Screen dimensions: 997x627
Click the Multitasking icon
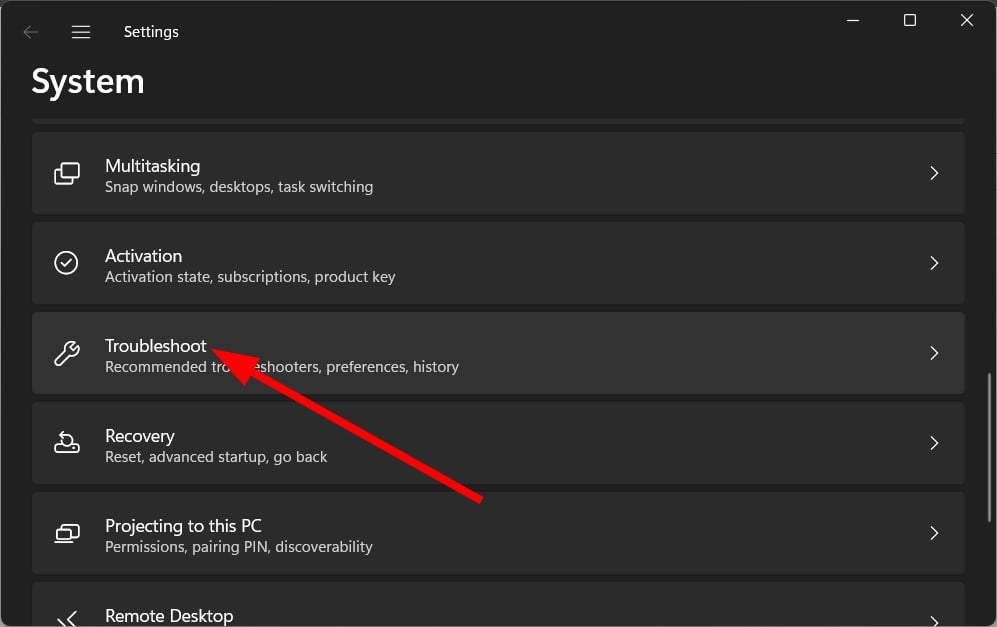(x=66, y=173)
